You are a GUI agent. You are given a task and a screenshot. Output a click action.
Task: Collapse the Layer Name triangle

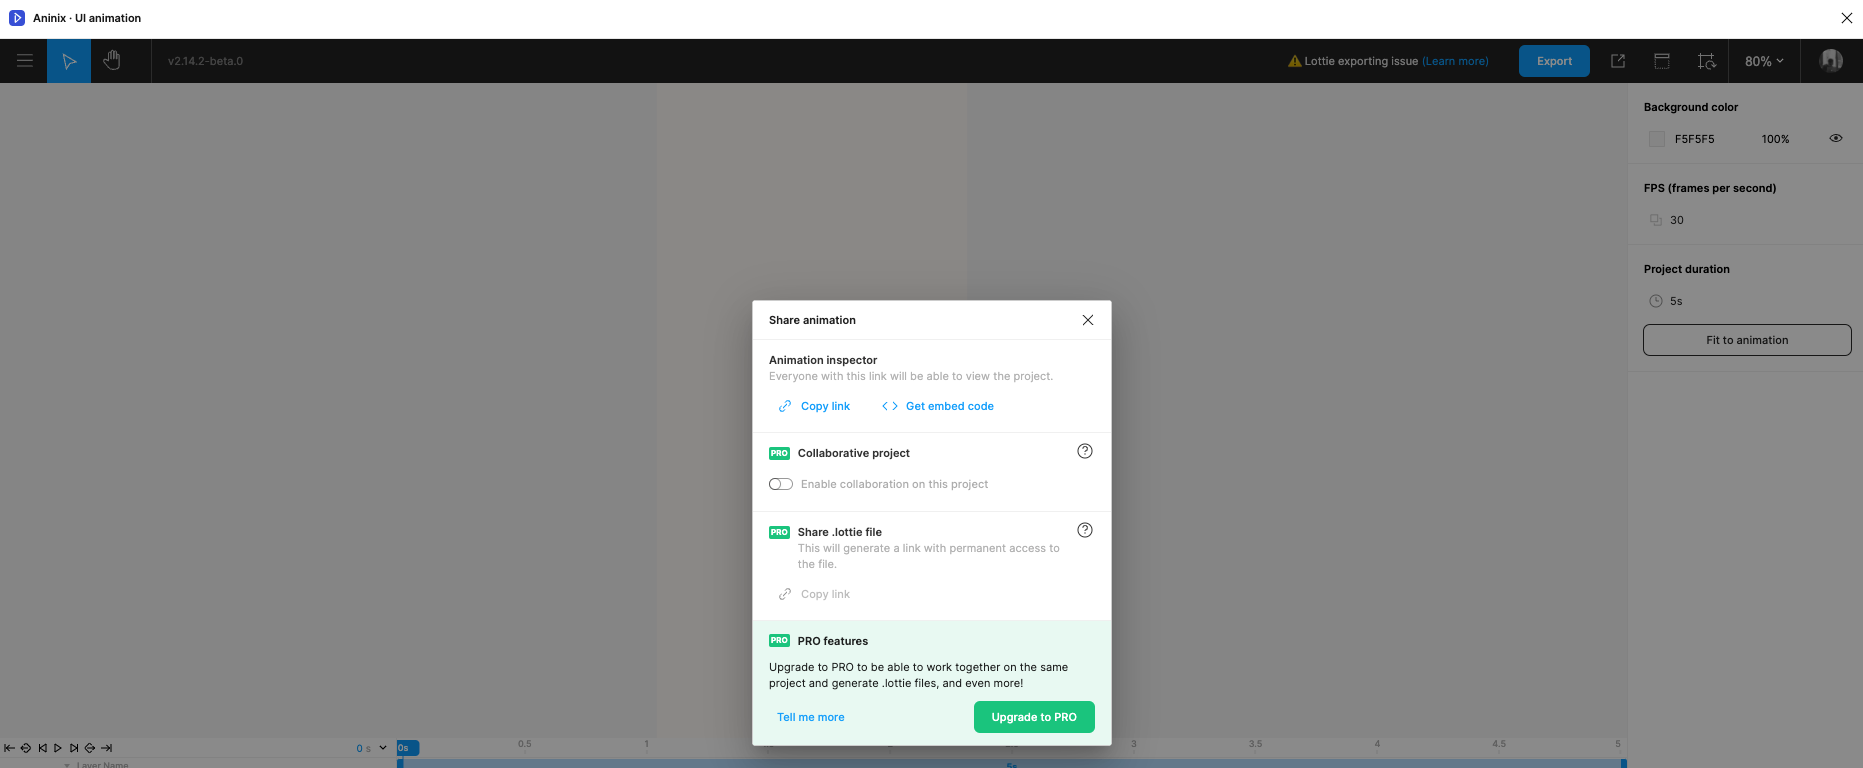[x=67, y=765]
